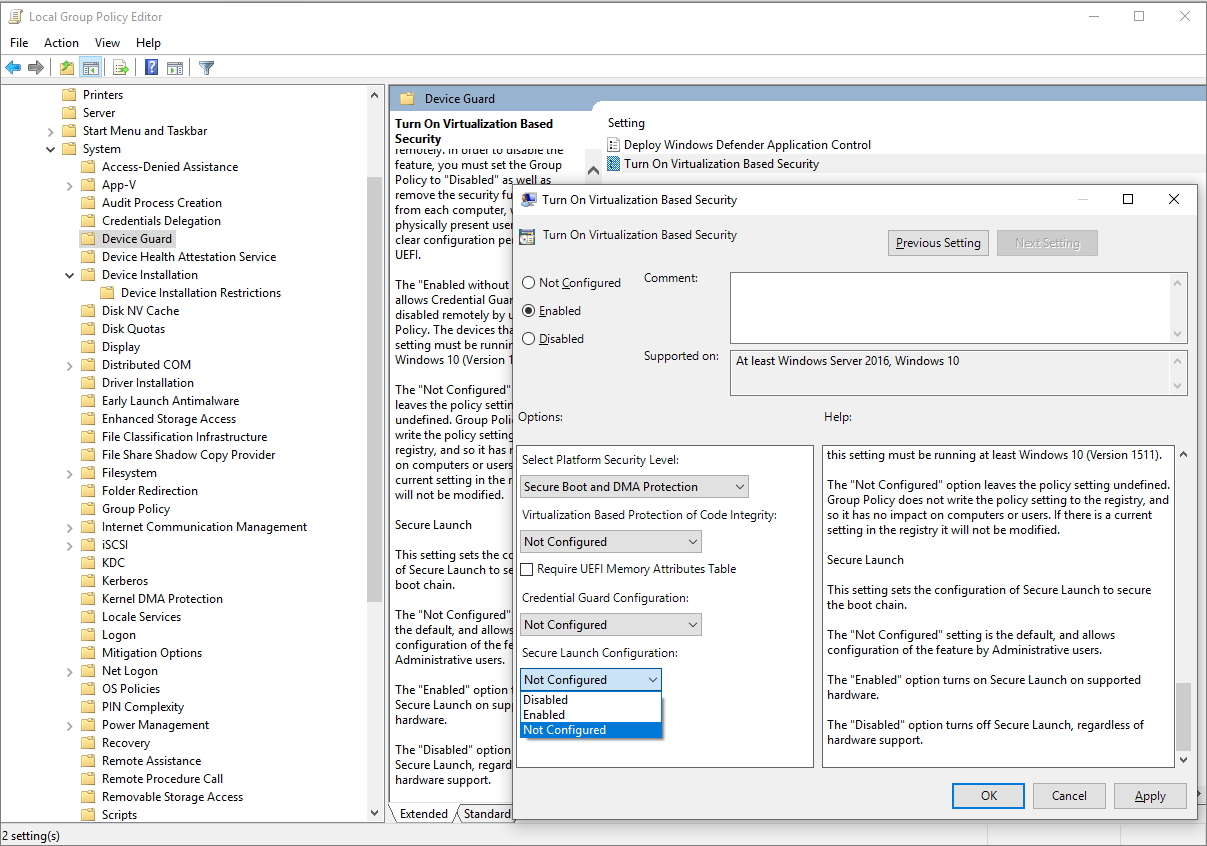Open the Credential Guard Configuration dropdown
Screen dimensions: 1207x846
pyautogui.click(x=610, y=625)
